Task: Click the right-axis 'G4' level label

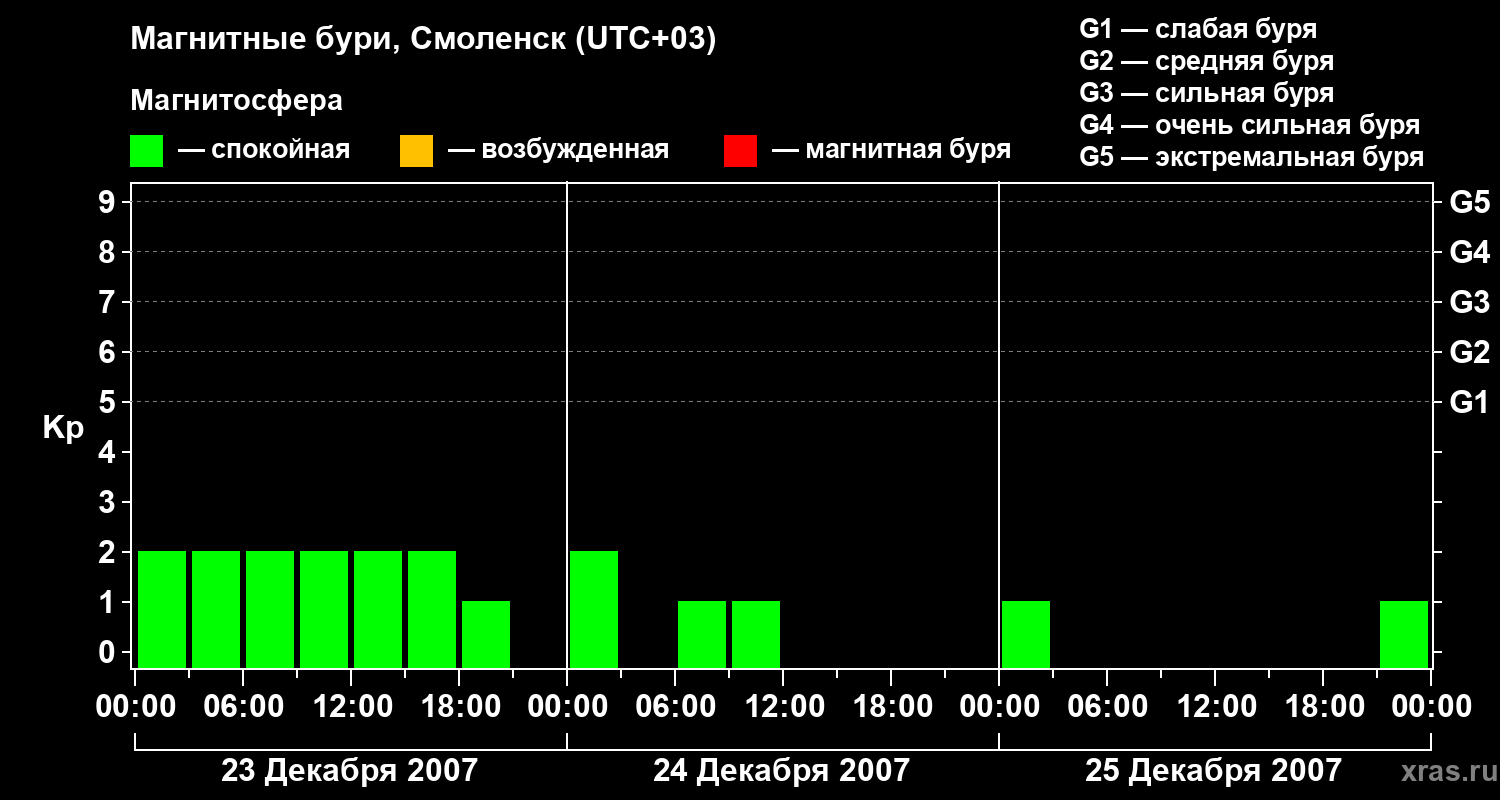Action: pyautogui.click(x=1469, y=252)
